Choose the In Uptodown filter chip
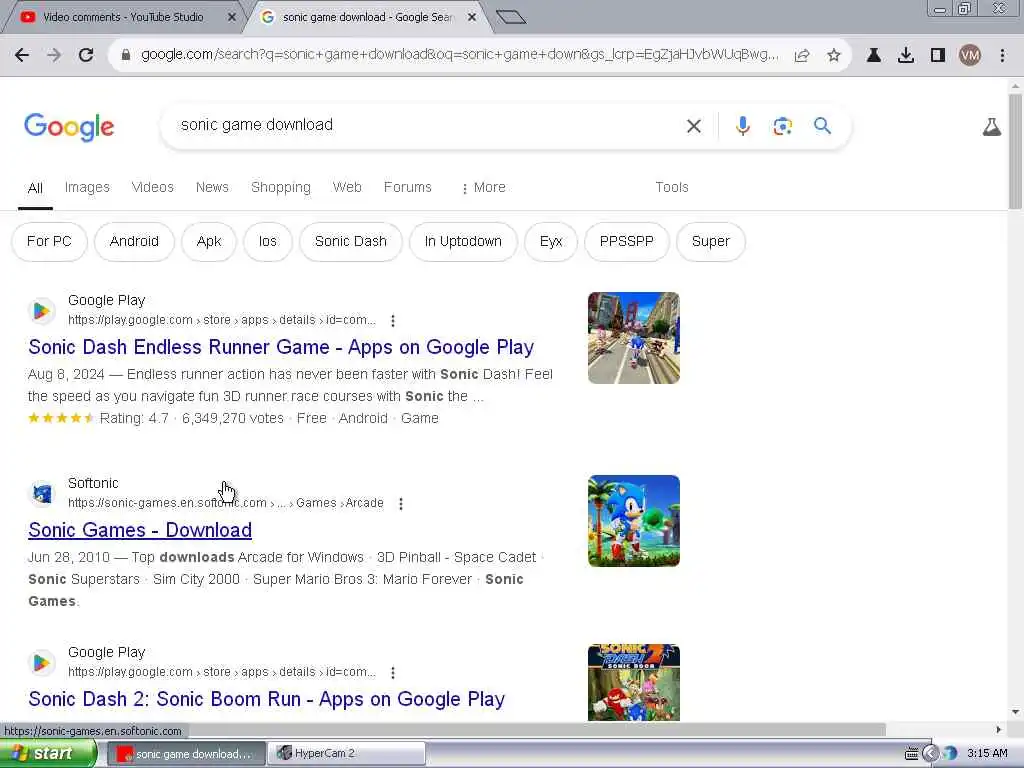This screenshot has height=768, width=1024. 463,242
